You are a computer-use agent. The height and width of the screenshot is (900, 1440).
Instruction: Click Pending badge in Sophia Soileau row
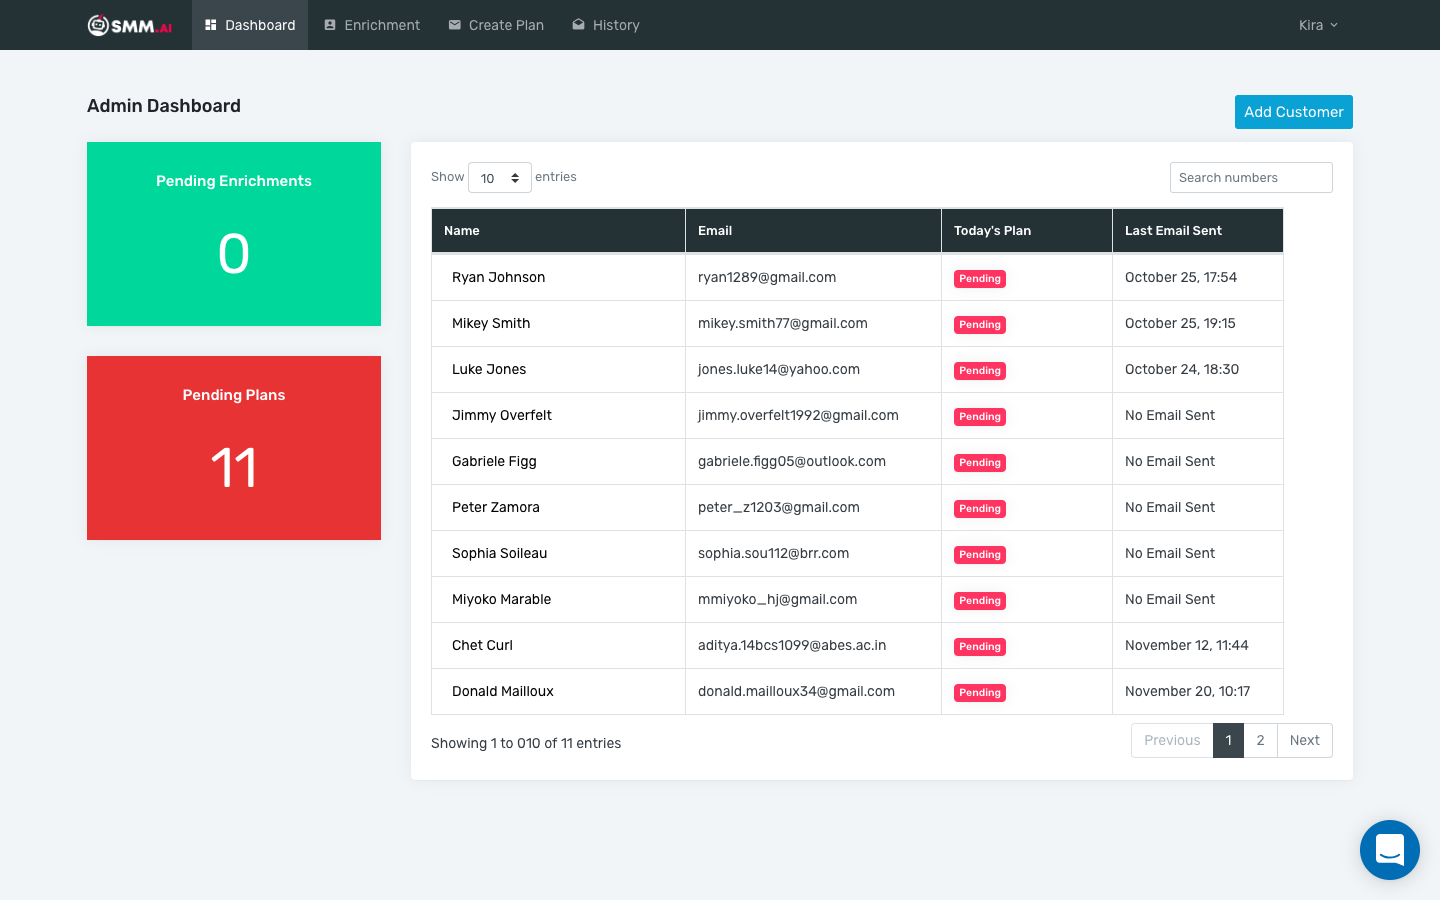coord(980,555)
